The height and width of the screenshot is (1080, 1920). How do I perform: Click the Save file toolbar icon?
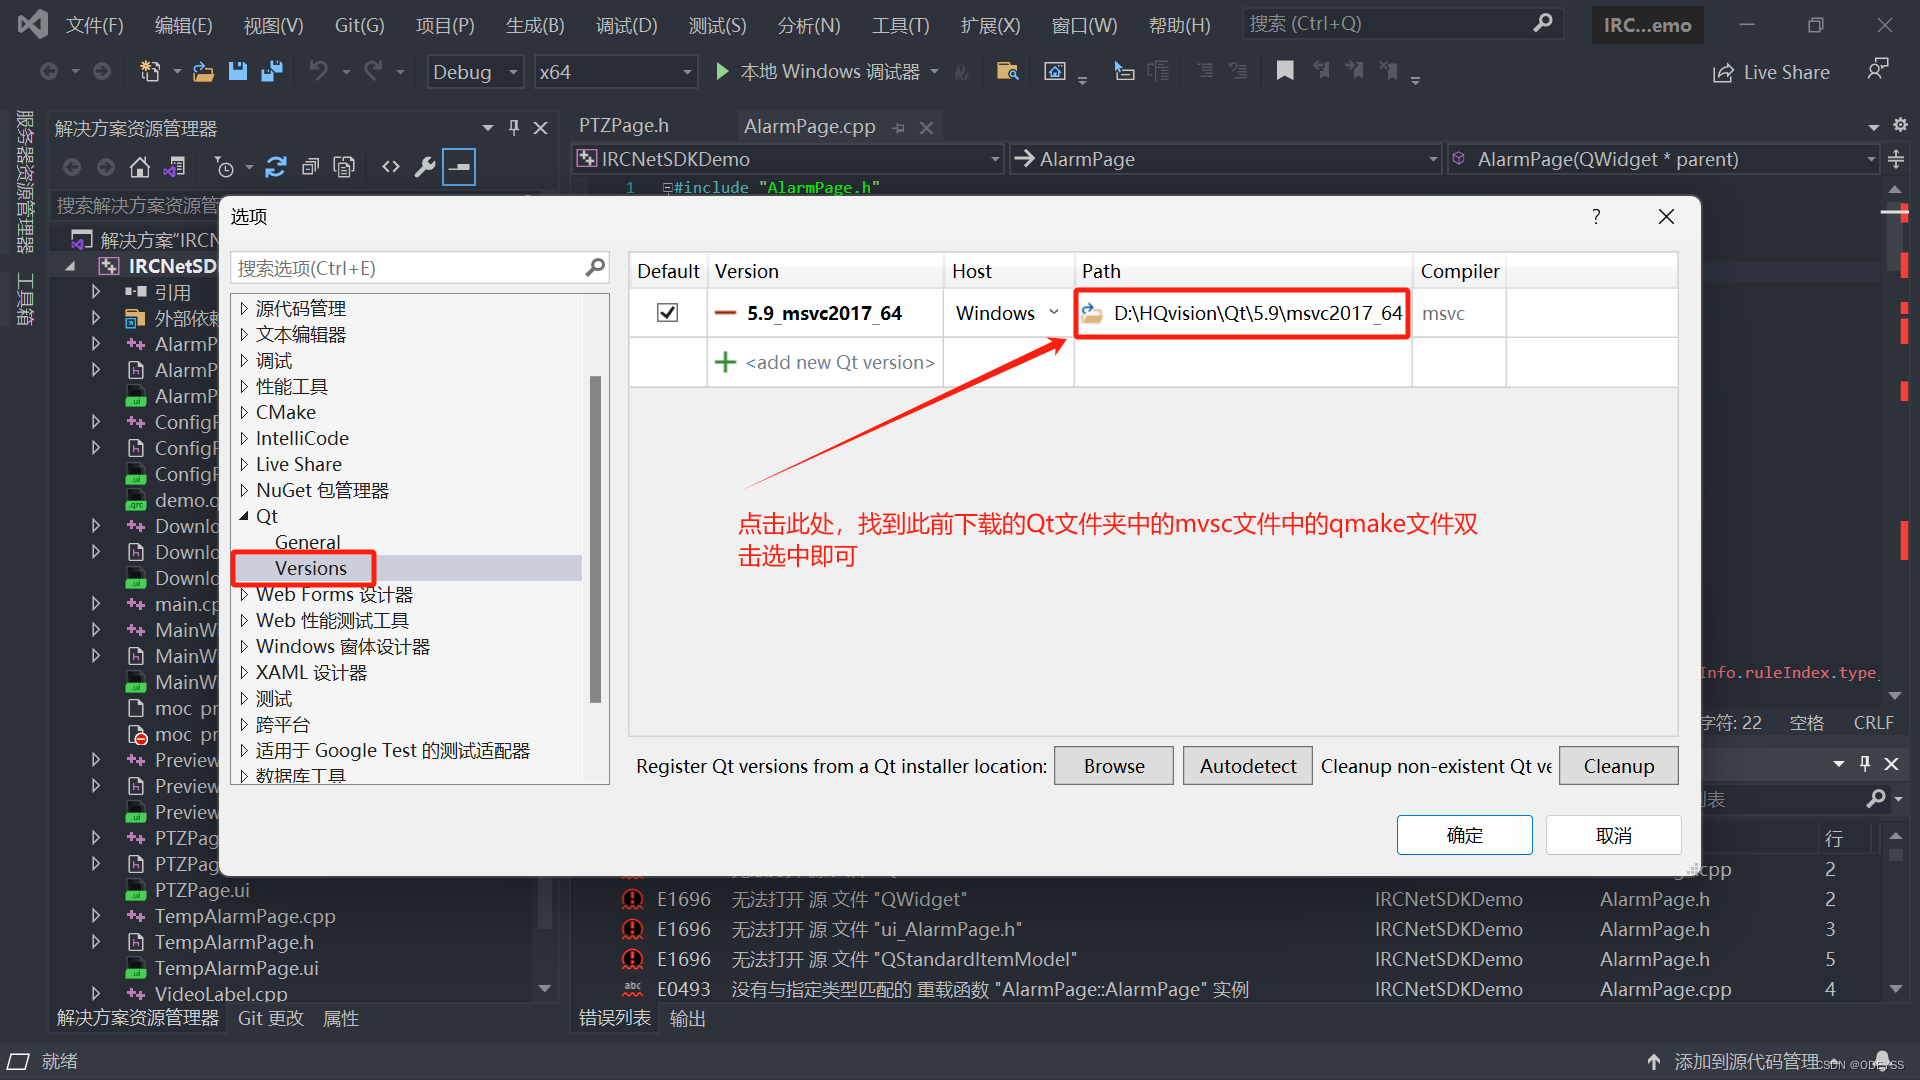click(237, 71)
